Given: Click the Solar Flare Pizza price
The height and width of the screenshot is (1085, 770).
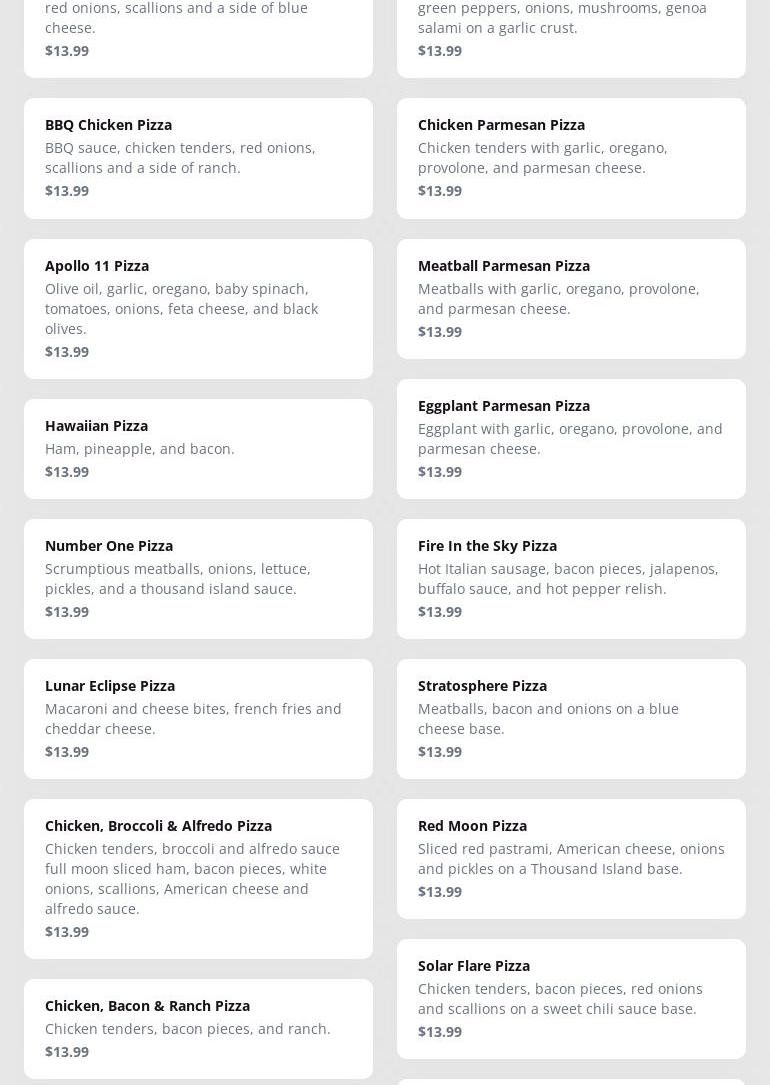Looking at the screenshot, I should (440, 1032).
